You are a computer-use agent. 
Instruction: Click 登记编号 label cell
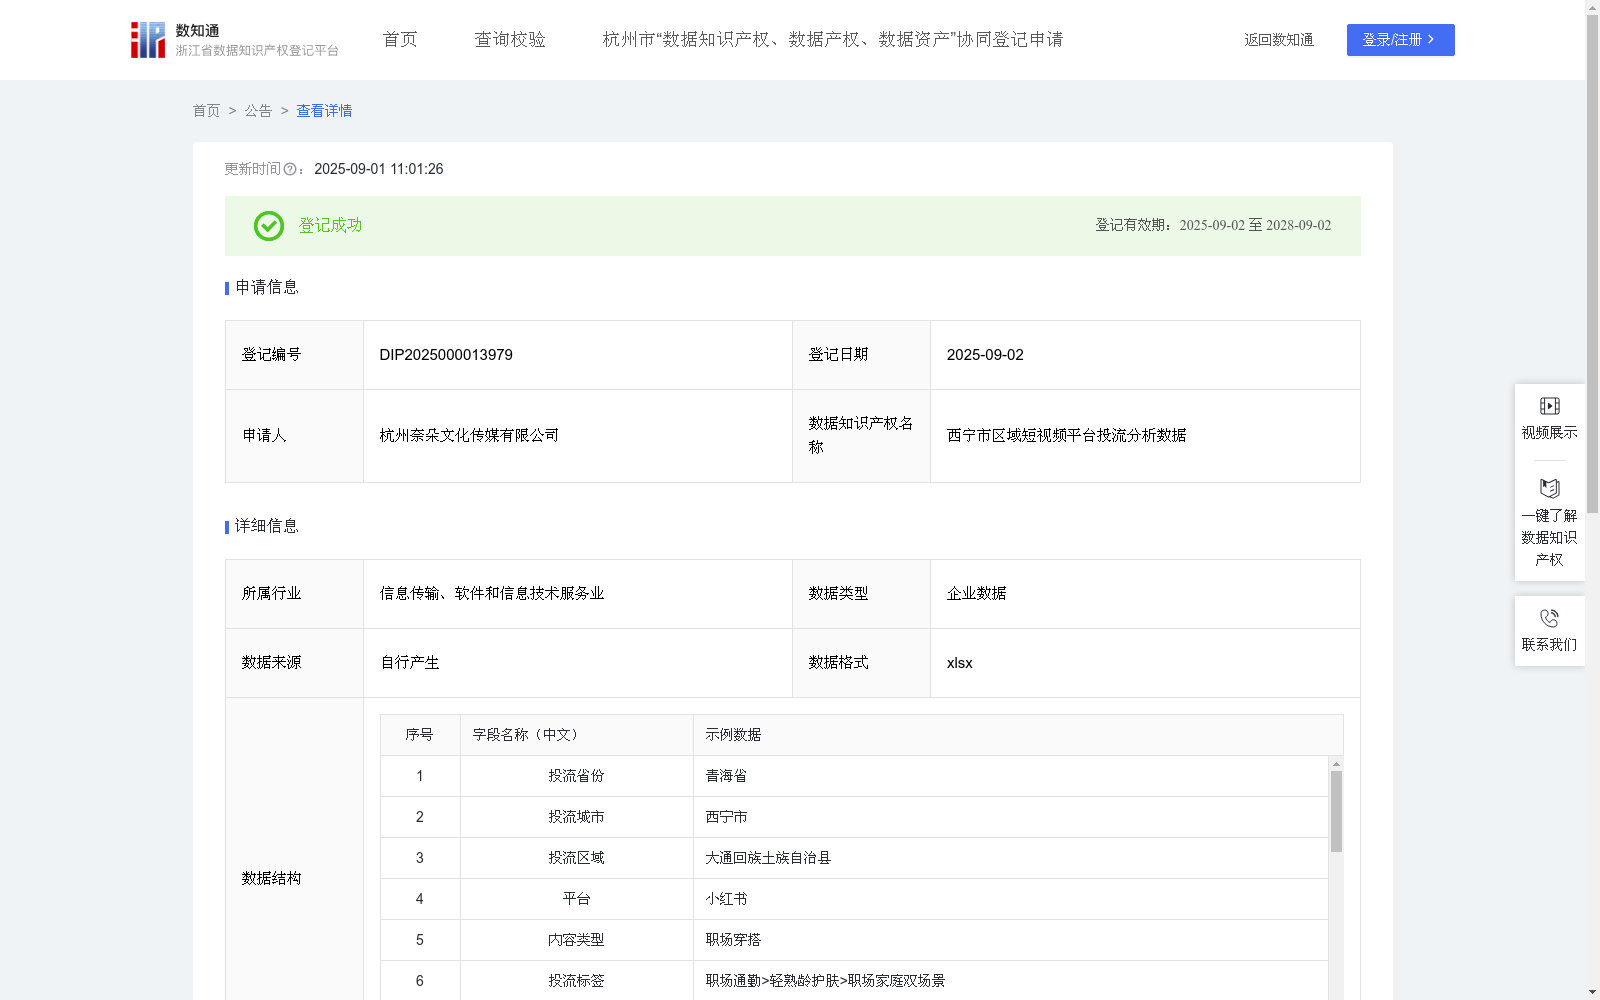point(295,355)
